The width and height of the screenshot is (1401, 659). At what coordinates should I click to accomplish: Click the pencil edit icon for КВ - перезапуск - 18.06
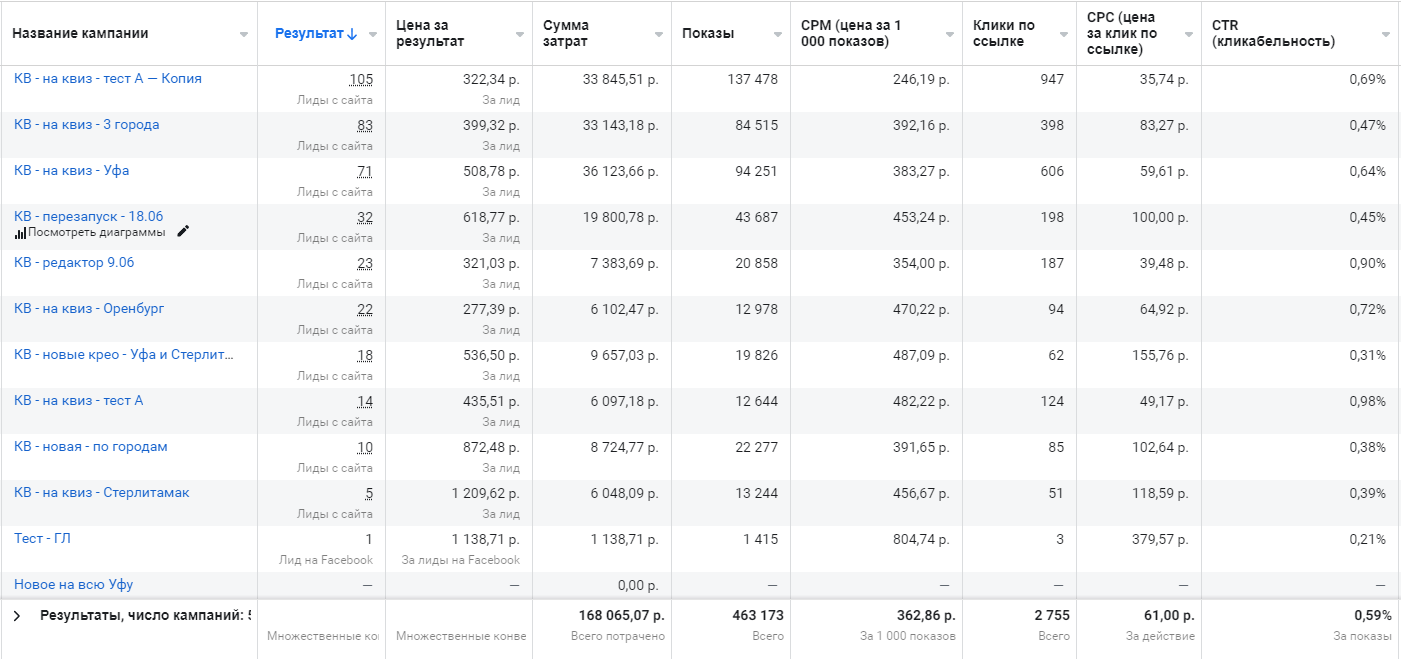183,232
